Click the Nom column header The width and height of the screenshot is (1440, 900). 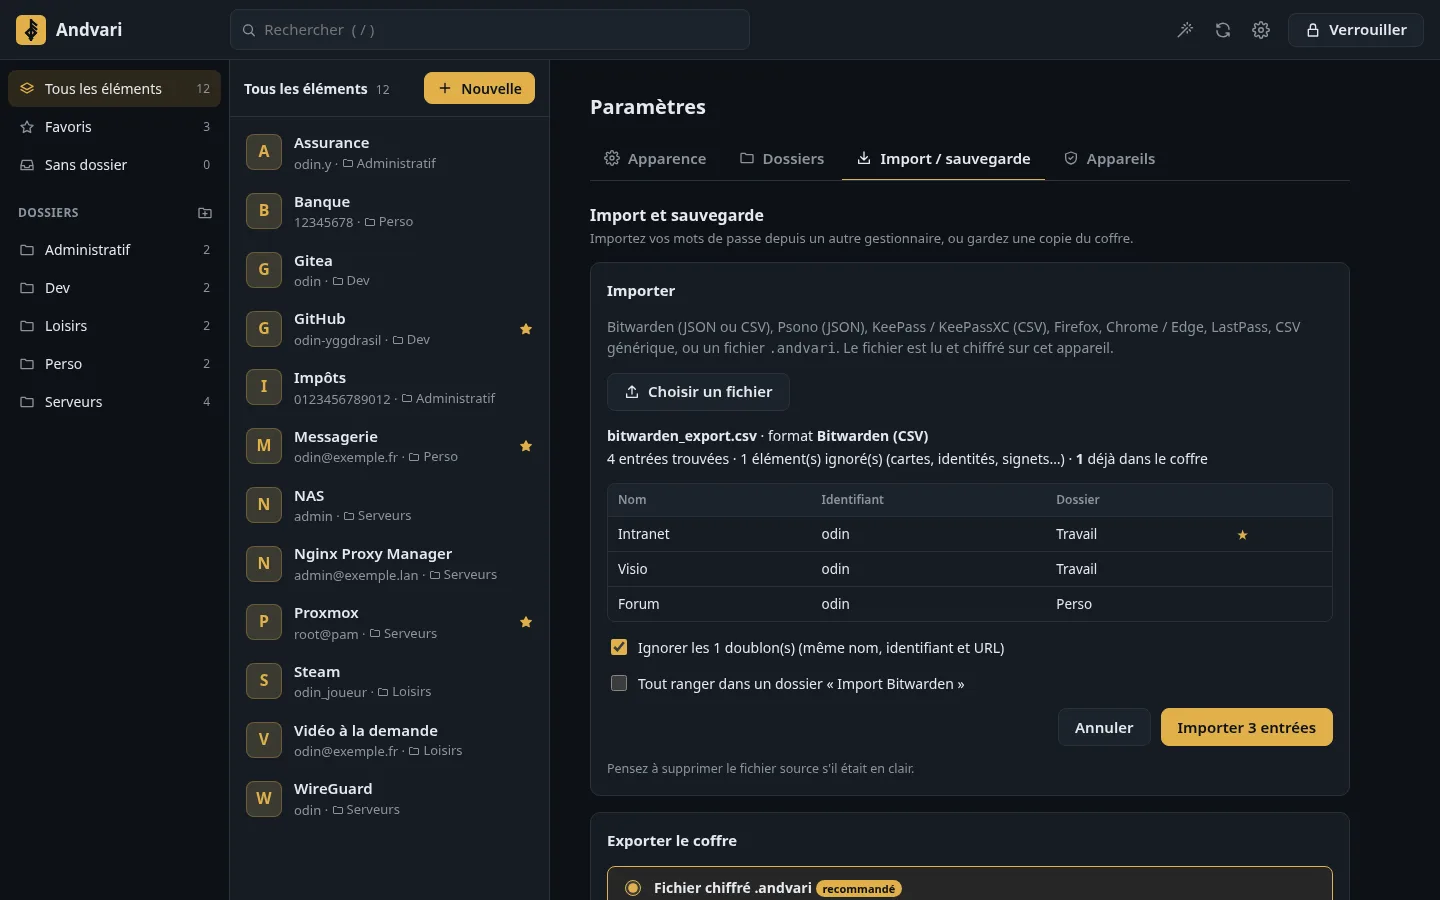point(632,500)
